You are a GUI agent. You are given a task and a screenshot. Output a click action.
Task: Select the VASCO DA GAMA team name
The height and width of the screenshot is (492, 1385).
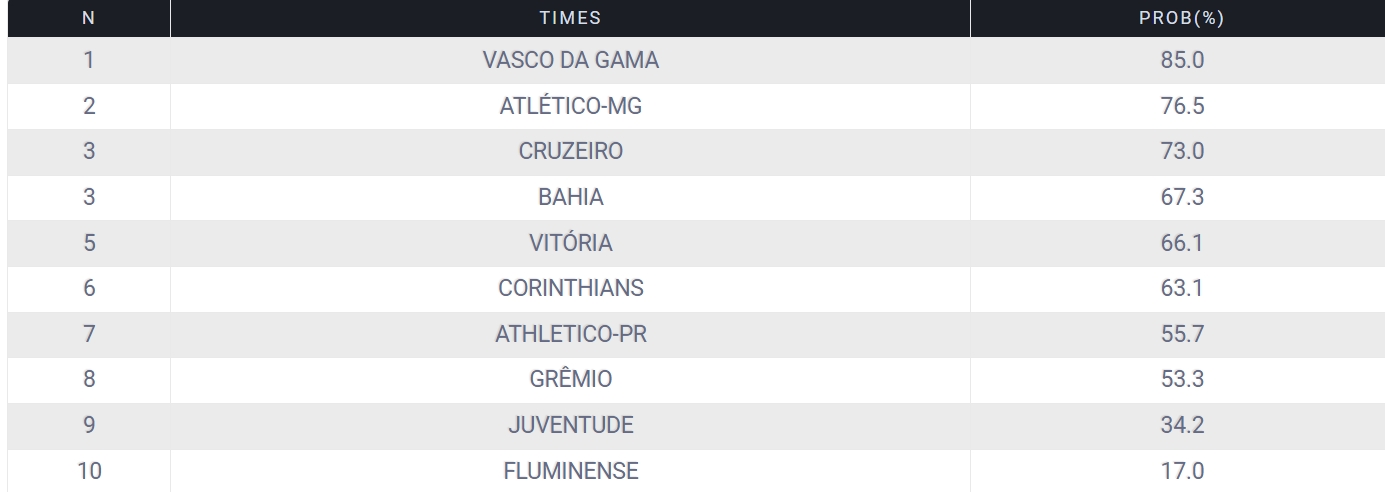tap(570, 60)
